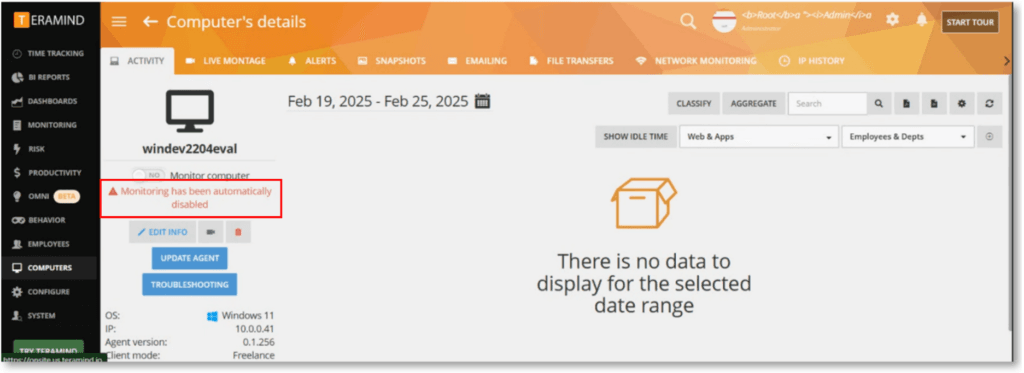Click the 10.0.0.41 IP address
Screen dimensions: 1024x373
(255, 329)
